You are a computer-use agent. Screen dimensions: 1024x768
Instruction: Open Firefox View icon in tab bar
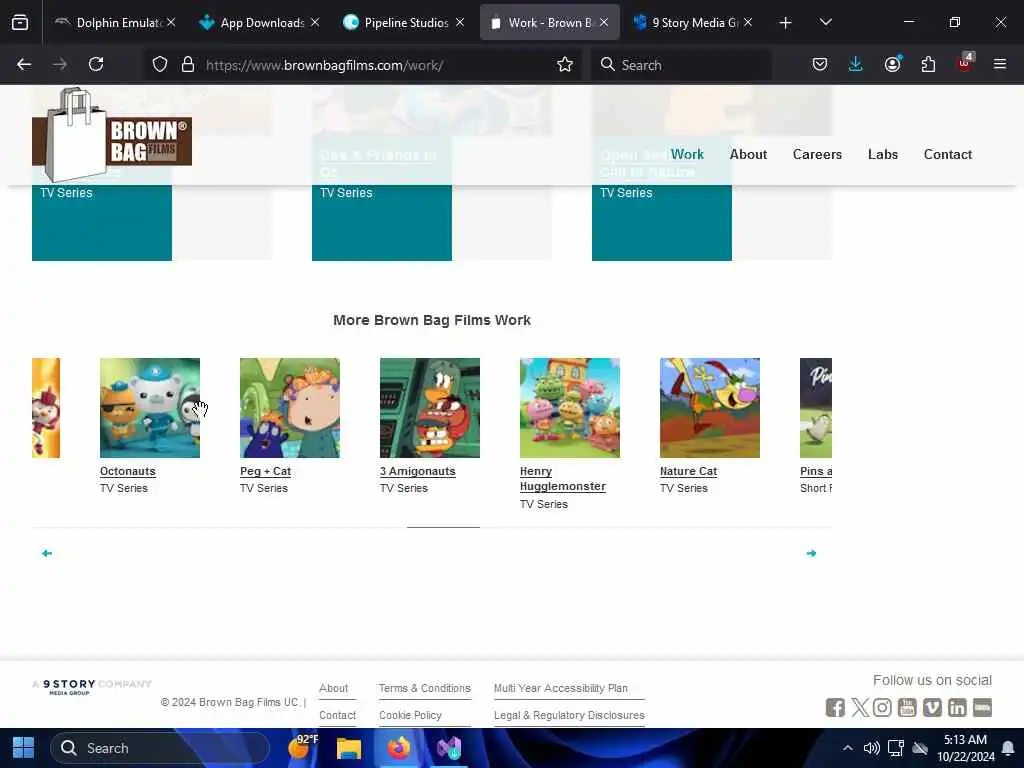pyautogui.click(x=20, y=22)
